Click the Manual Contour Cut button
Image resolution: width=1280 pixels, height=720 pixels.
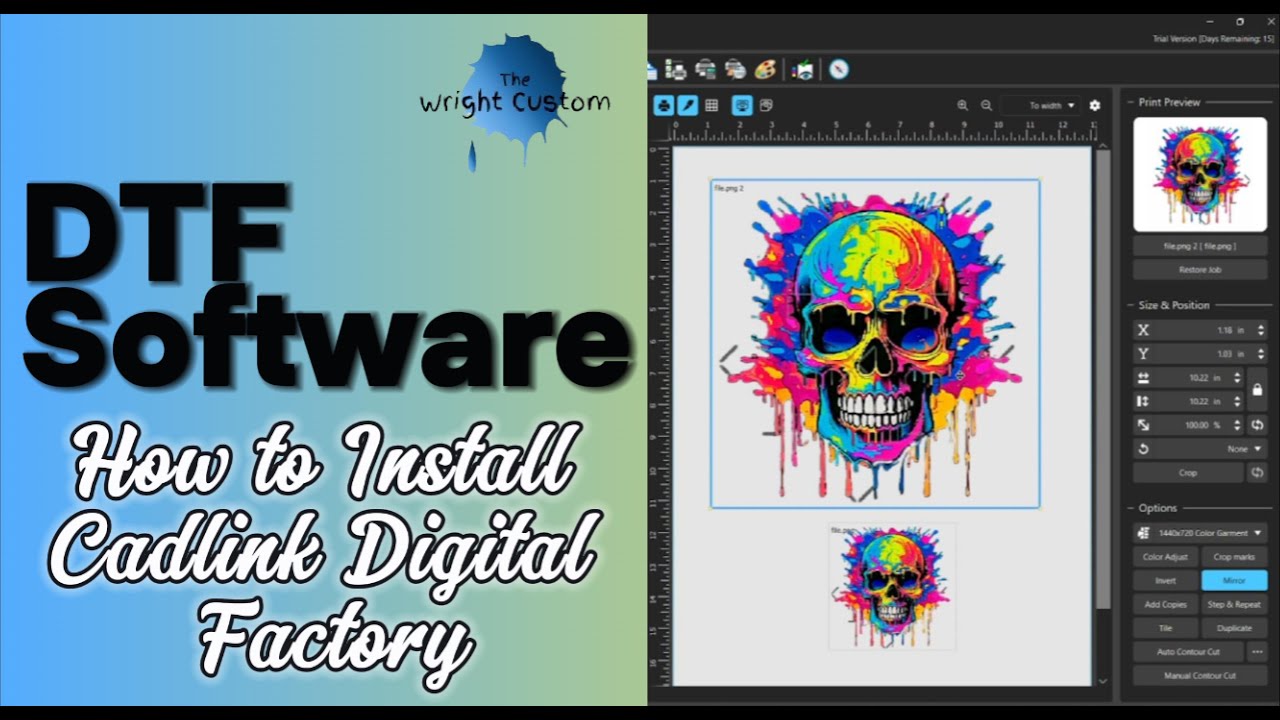1200,676
